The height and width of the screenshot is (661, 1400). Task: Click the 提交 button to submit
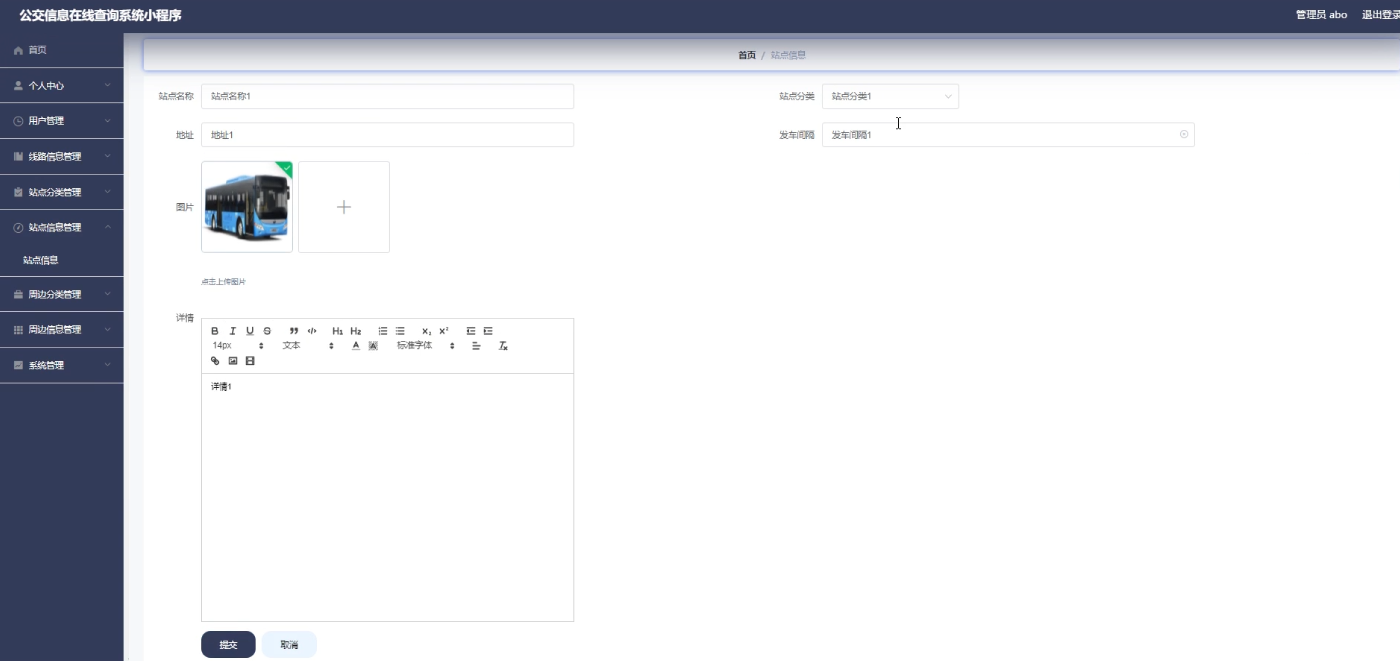click(x=227, y=644)
